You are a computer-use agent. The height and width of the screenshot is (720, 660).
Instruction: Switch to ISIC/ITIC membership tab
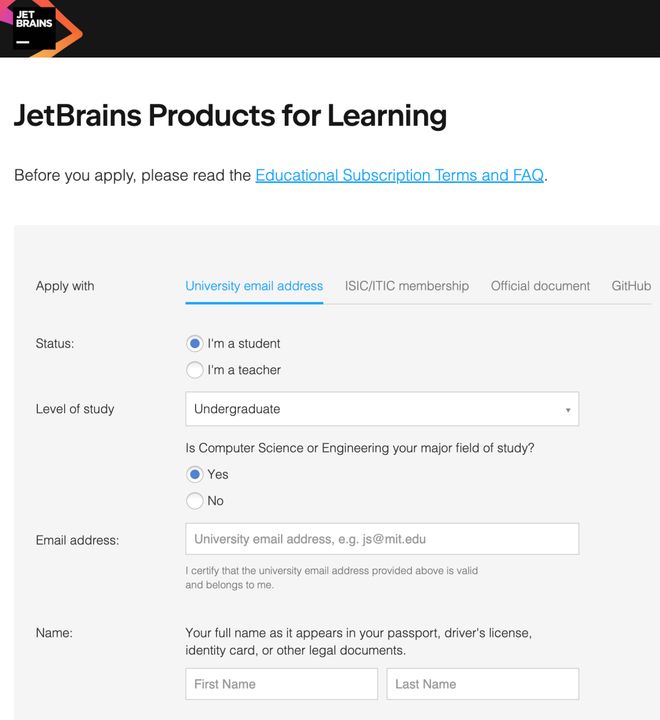point(406,286)
